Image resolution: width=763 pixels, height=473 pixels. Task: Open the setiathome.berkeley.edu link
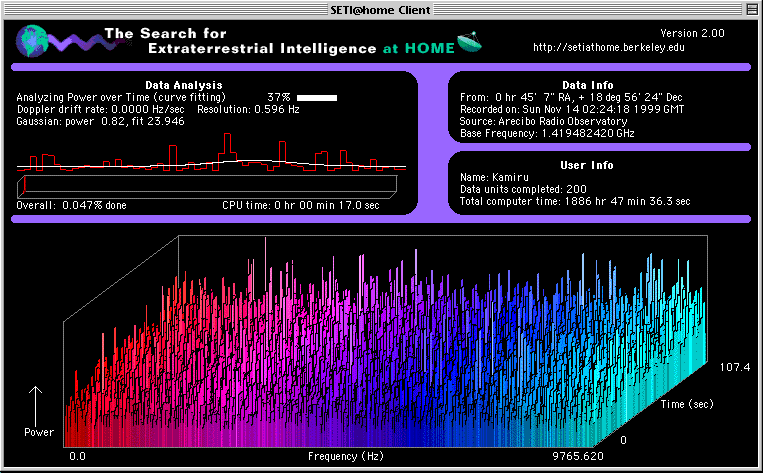tap(609, 47)
